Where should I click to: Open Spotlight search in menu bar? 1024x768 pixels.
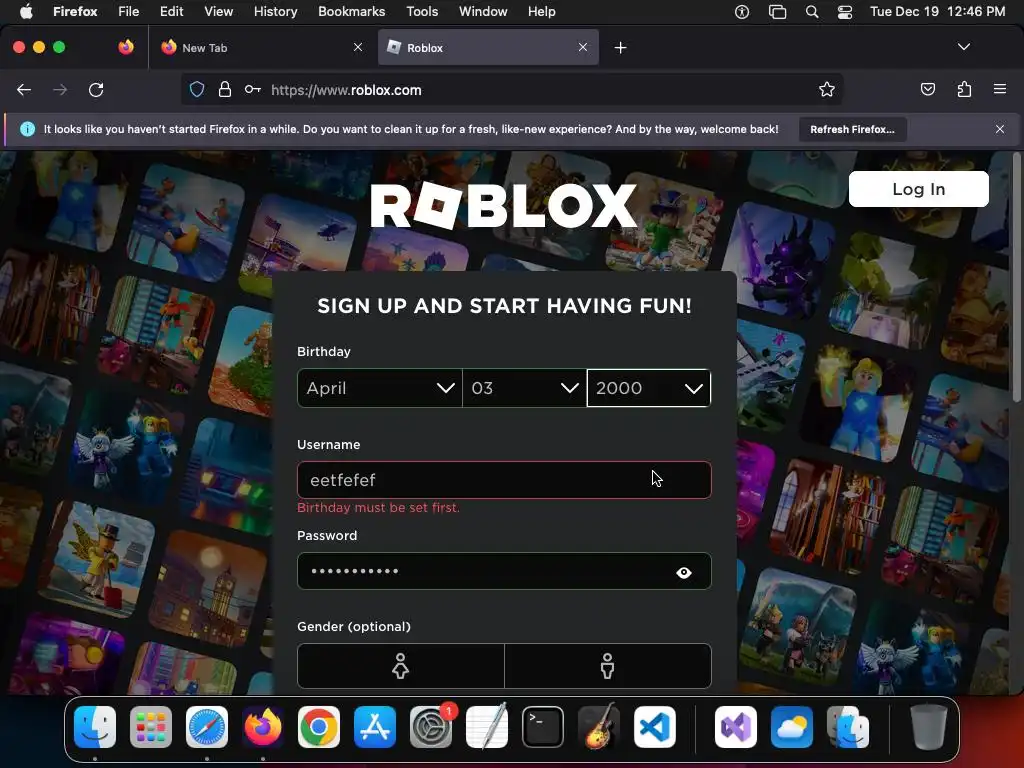coord(812,12)
